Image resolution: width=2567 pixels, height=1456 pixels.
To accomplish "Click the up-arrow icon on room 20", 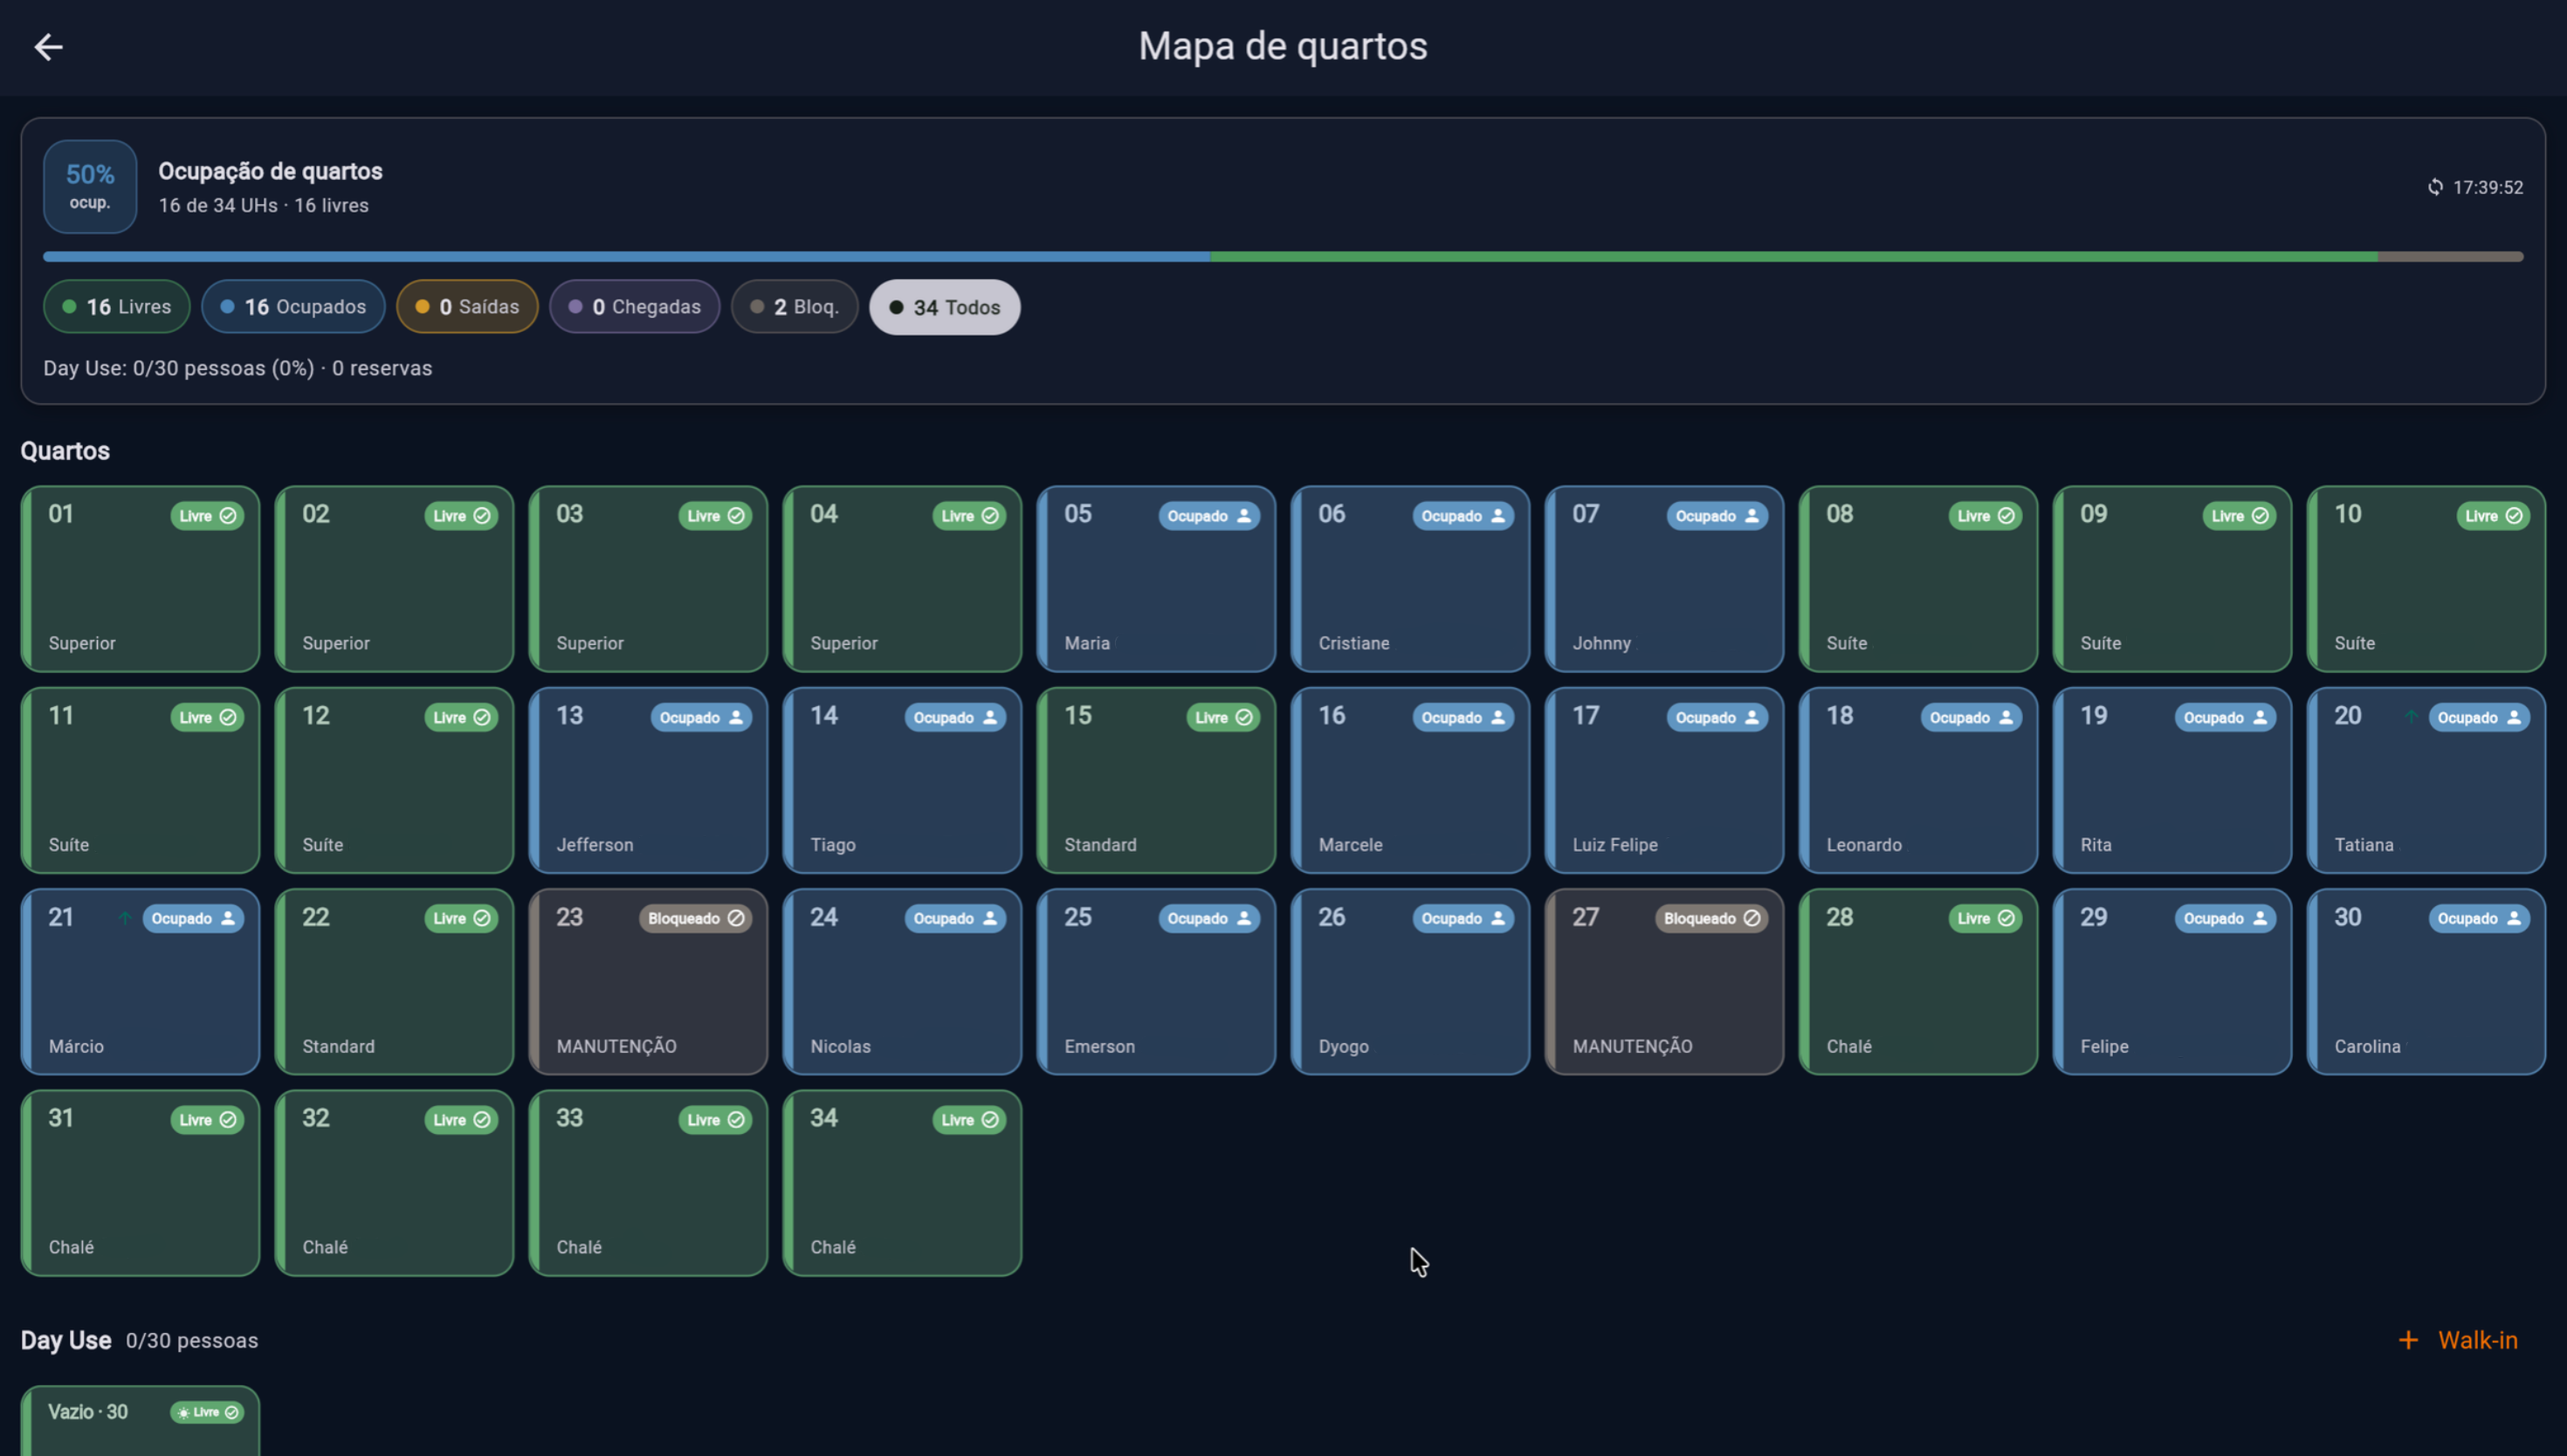I will (x=2411, y=717).
